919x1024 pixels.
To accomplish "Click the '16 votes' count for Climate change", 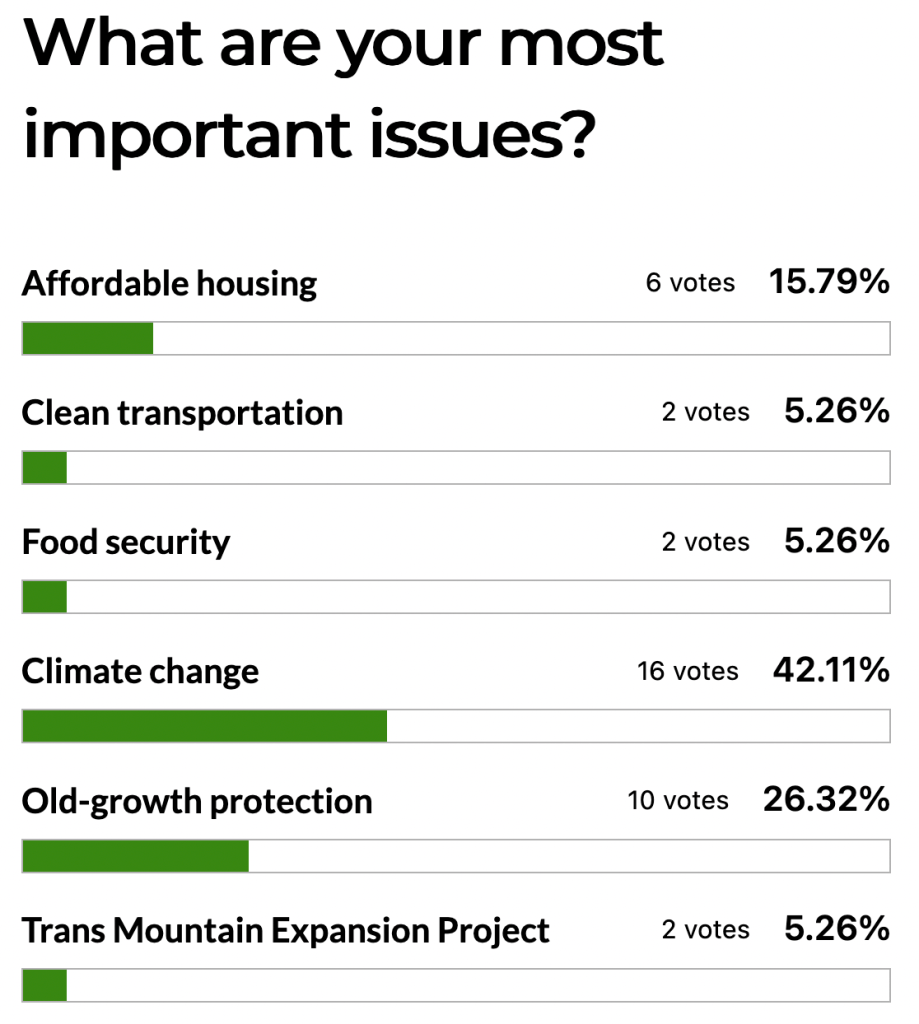I will tap(688, 671).
